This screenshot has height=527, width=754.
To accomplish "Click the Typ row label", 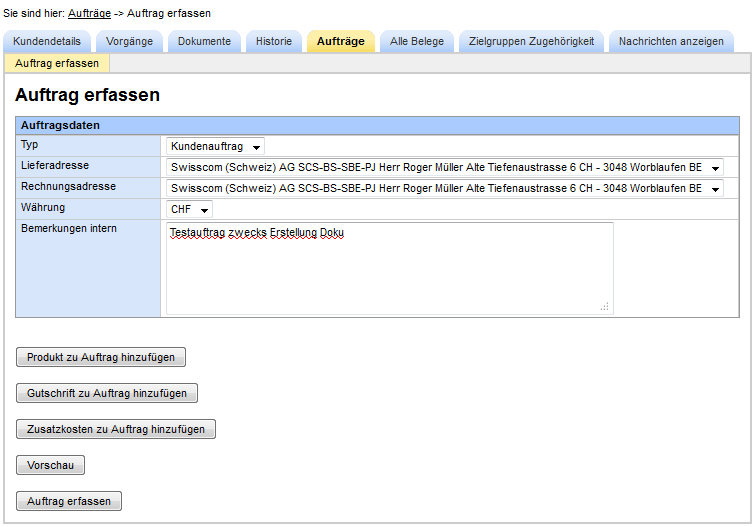I will click(29, 144).
